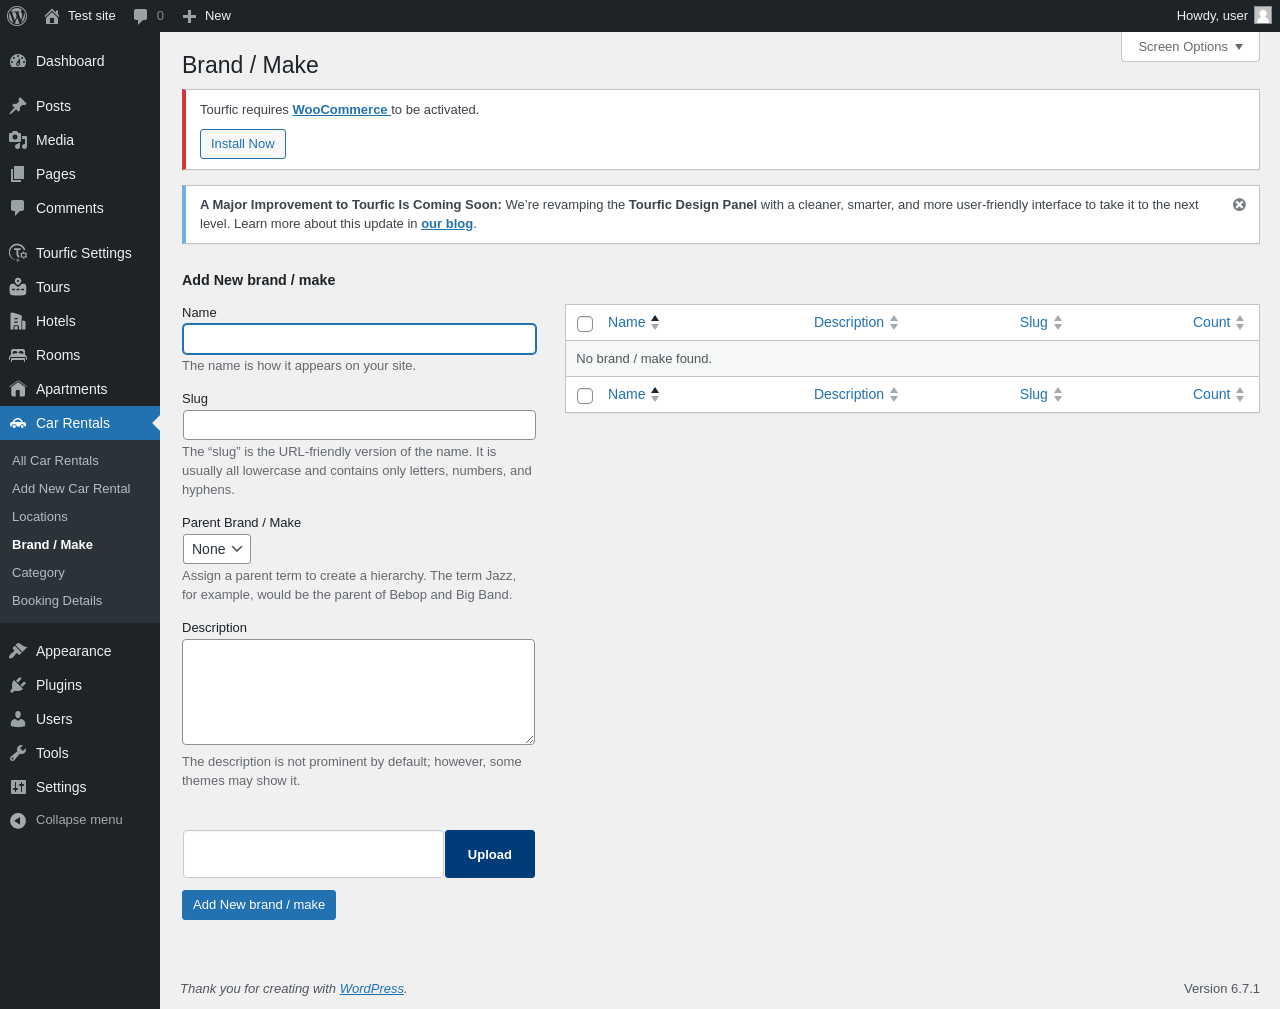Click the Upload button
1280x1009 pixels.
(490, 854)
